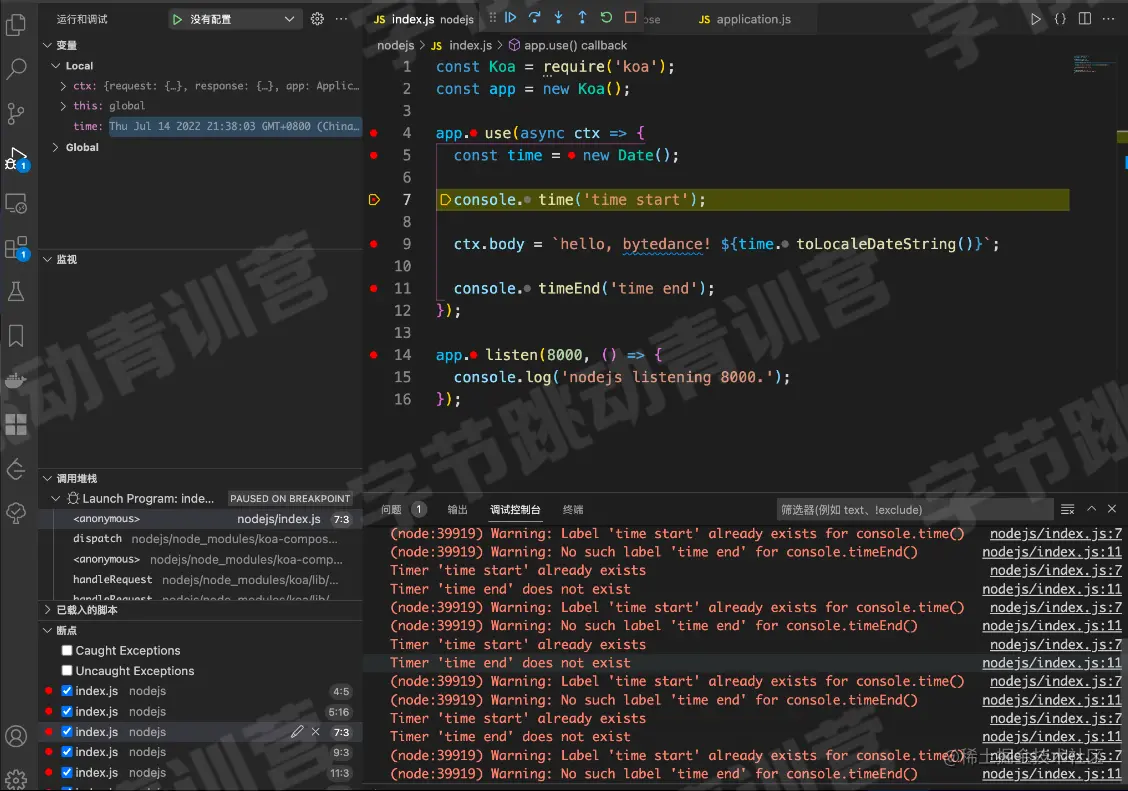Image resolution: width=1128 pixels, height=791 pixels.
Task: Uncheck the index.js 11:3 breakpoint
Action: coord(67,773)
